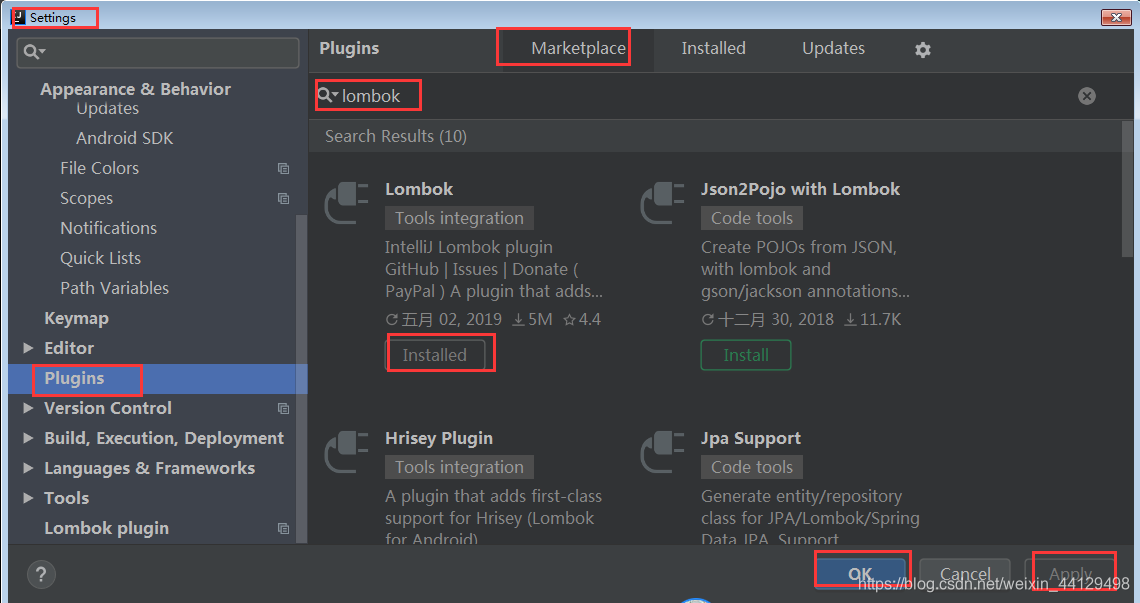Click the Code tools tag under Json2Pojo
This screenshot has height=603, width=1140.
(x=752, y=218)
